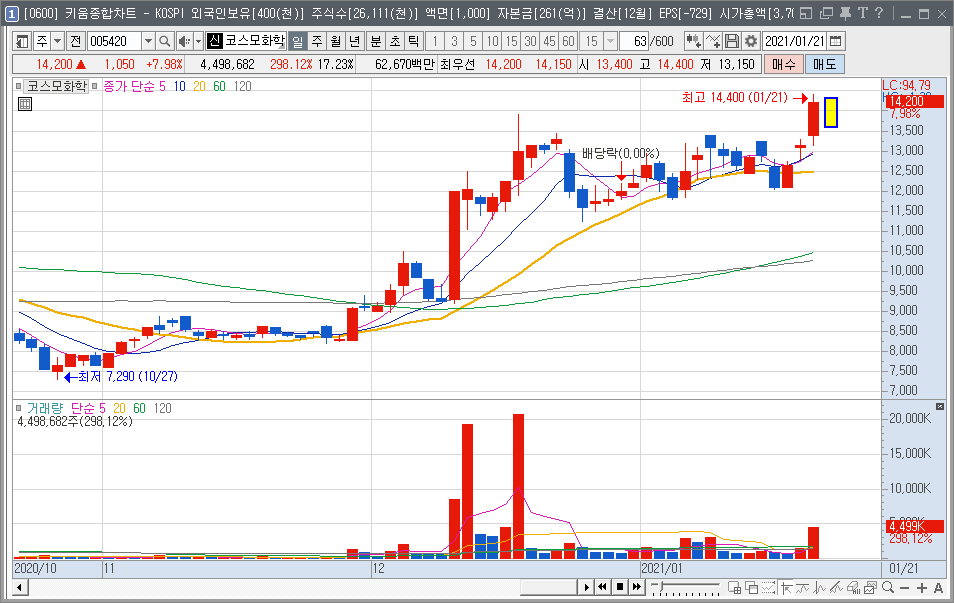Select daily (일) chart period
The width and height of the screenshot is (954, 603).
pyautogui.click(x=297, y=41)
